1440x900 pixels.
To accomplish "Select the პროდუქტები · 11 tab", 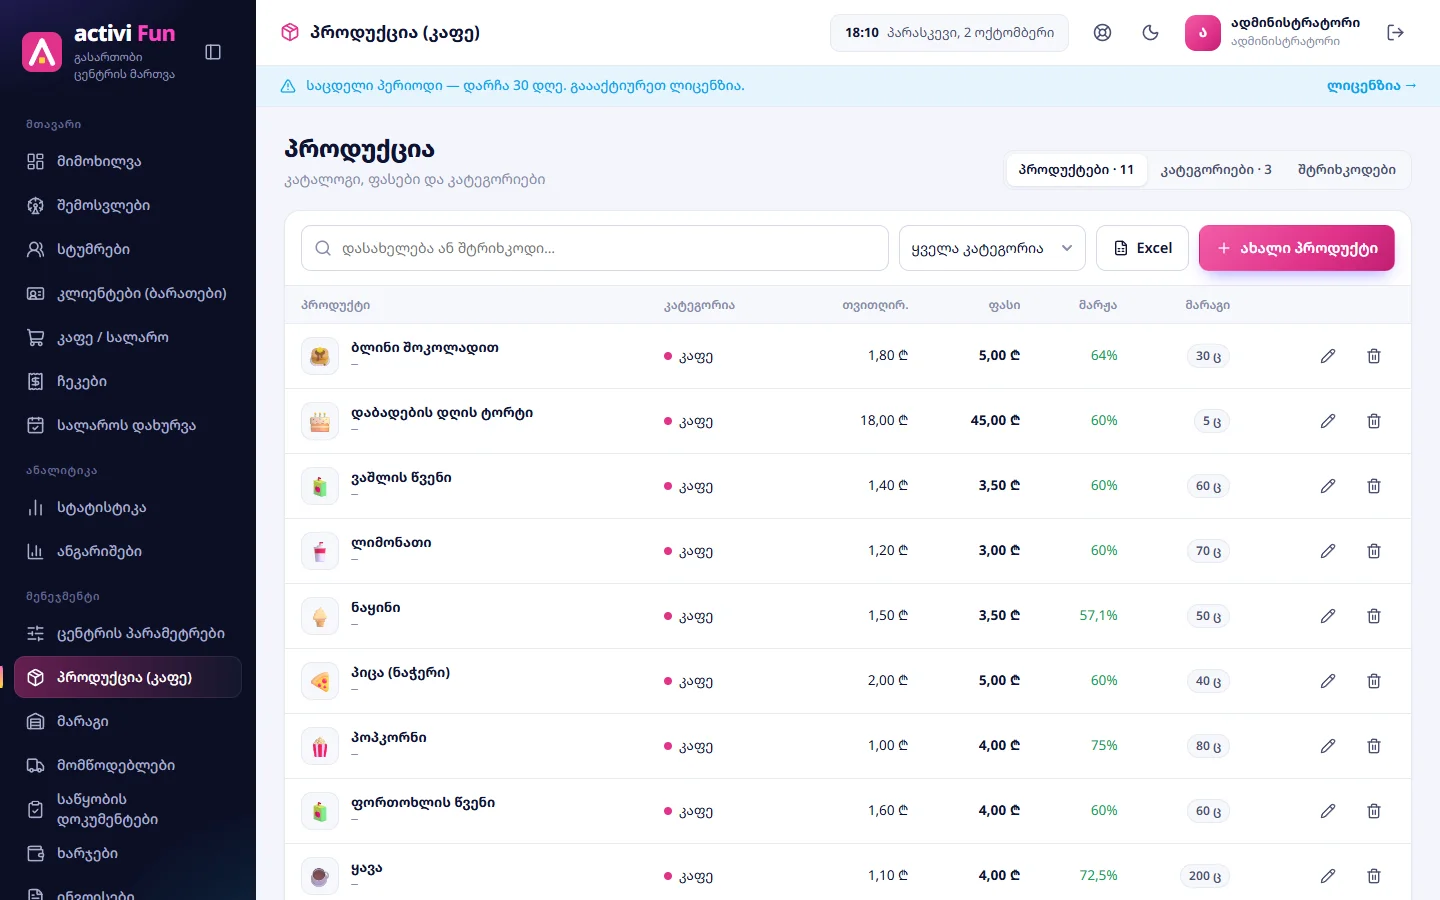I will click(1076, 170).
